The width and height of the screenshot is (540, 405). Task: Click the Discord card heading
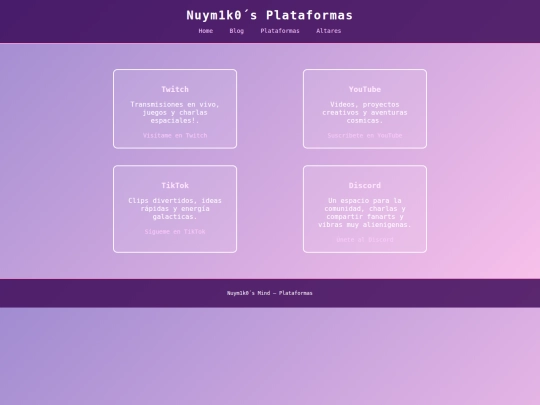pos(365,185)
